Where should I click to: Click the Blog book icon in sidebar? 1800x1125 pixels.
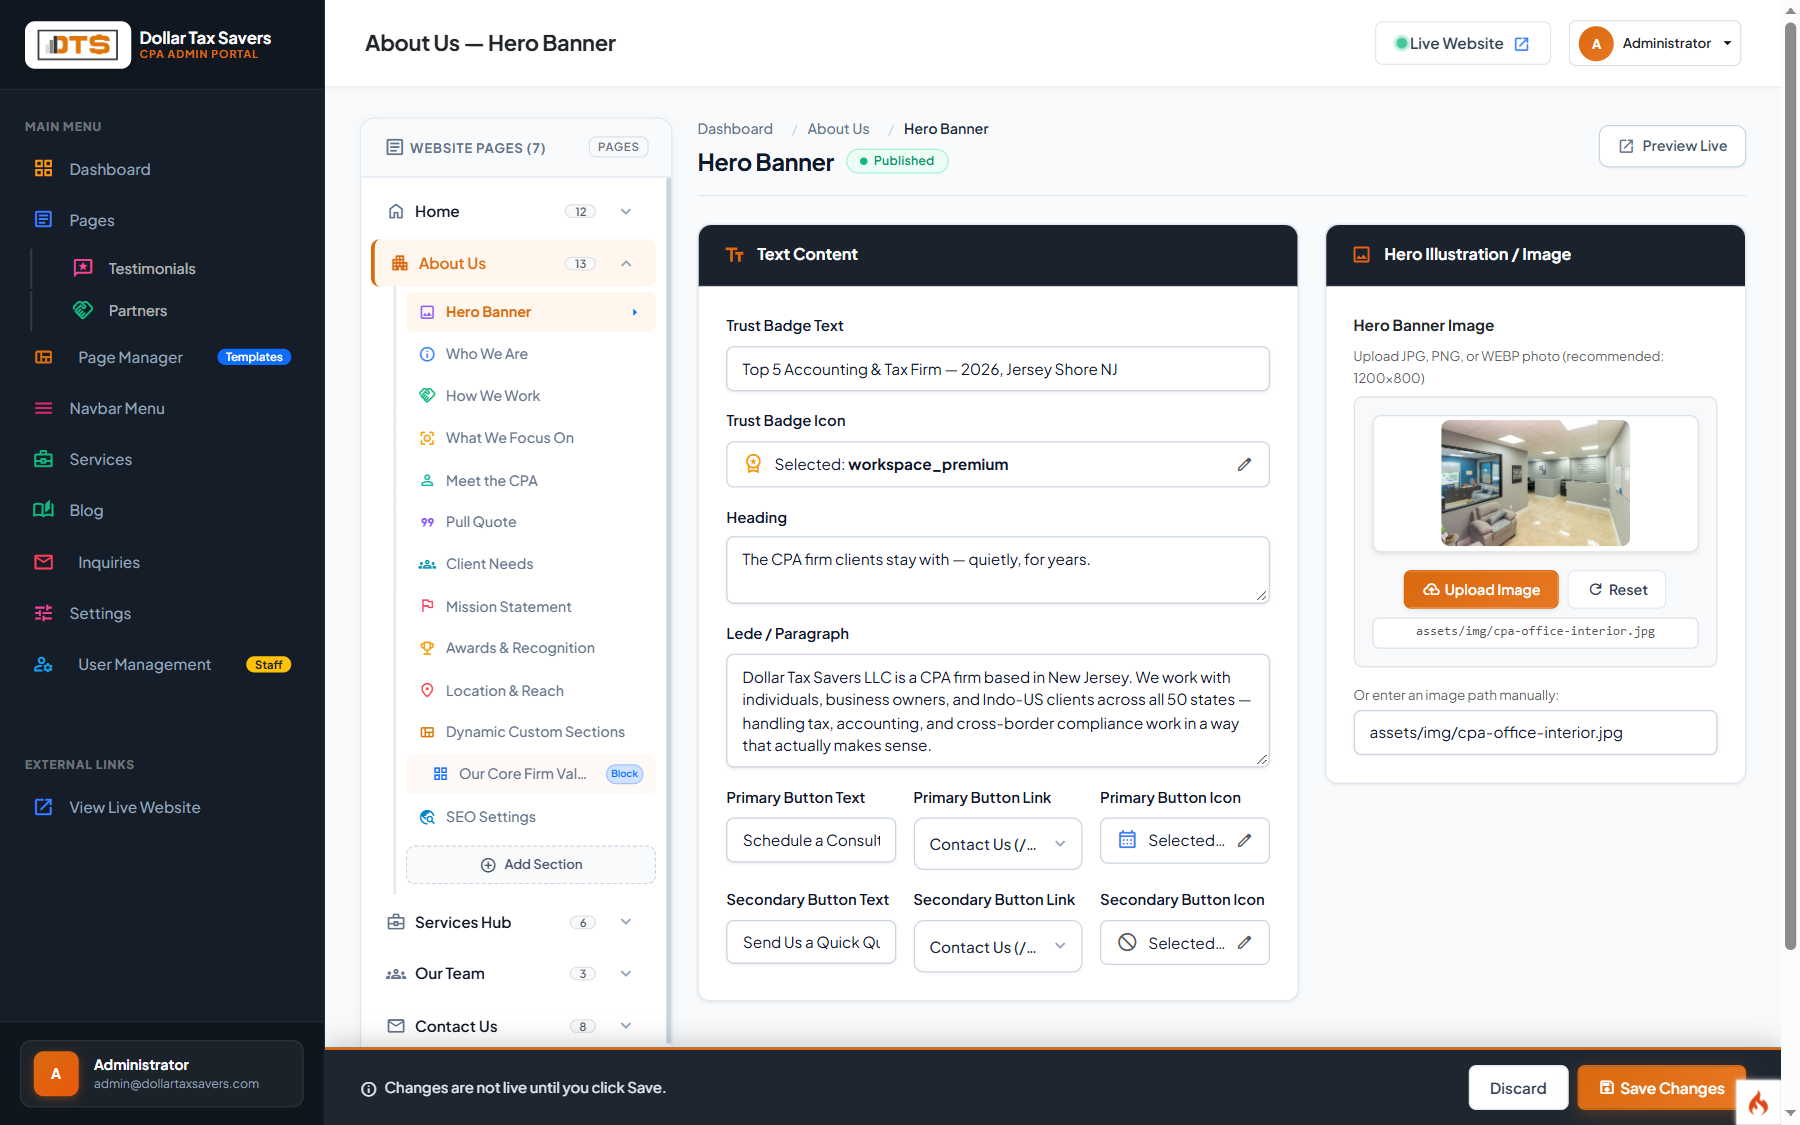point(43,510)
